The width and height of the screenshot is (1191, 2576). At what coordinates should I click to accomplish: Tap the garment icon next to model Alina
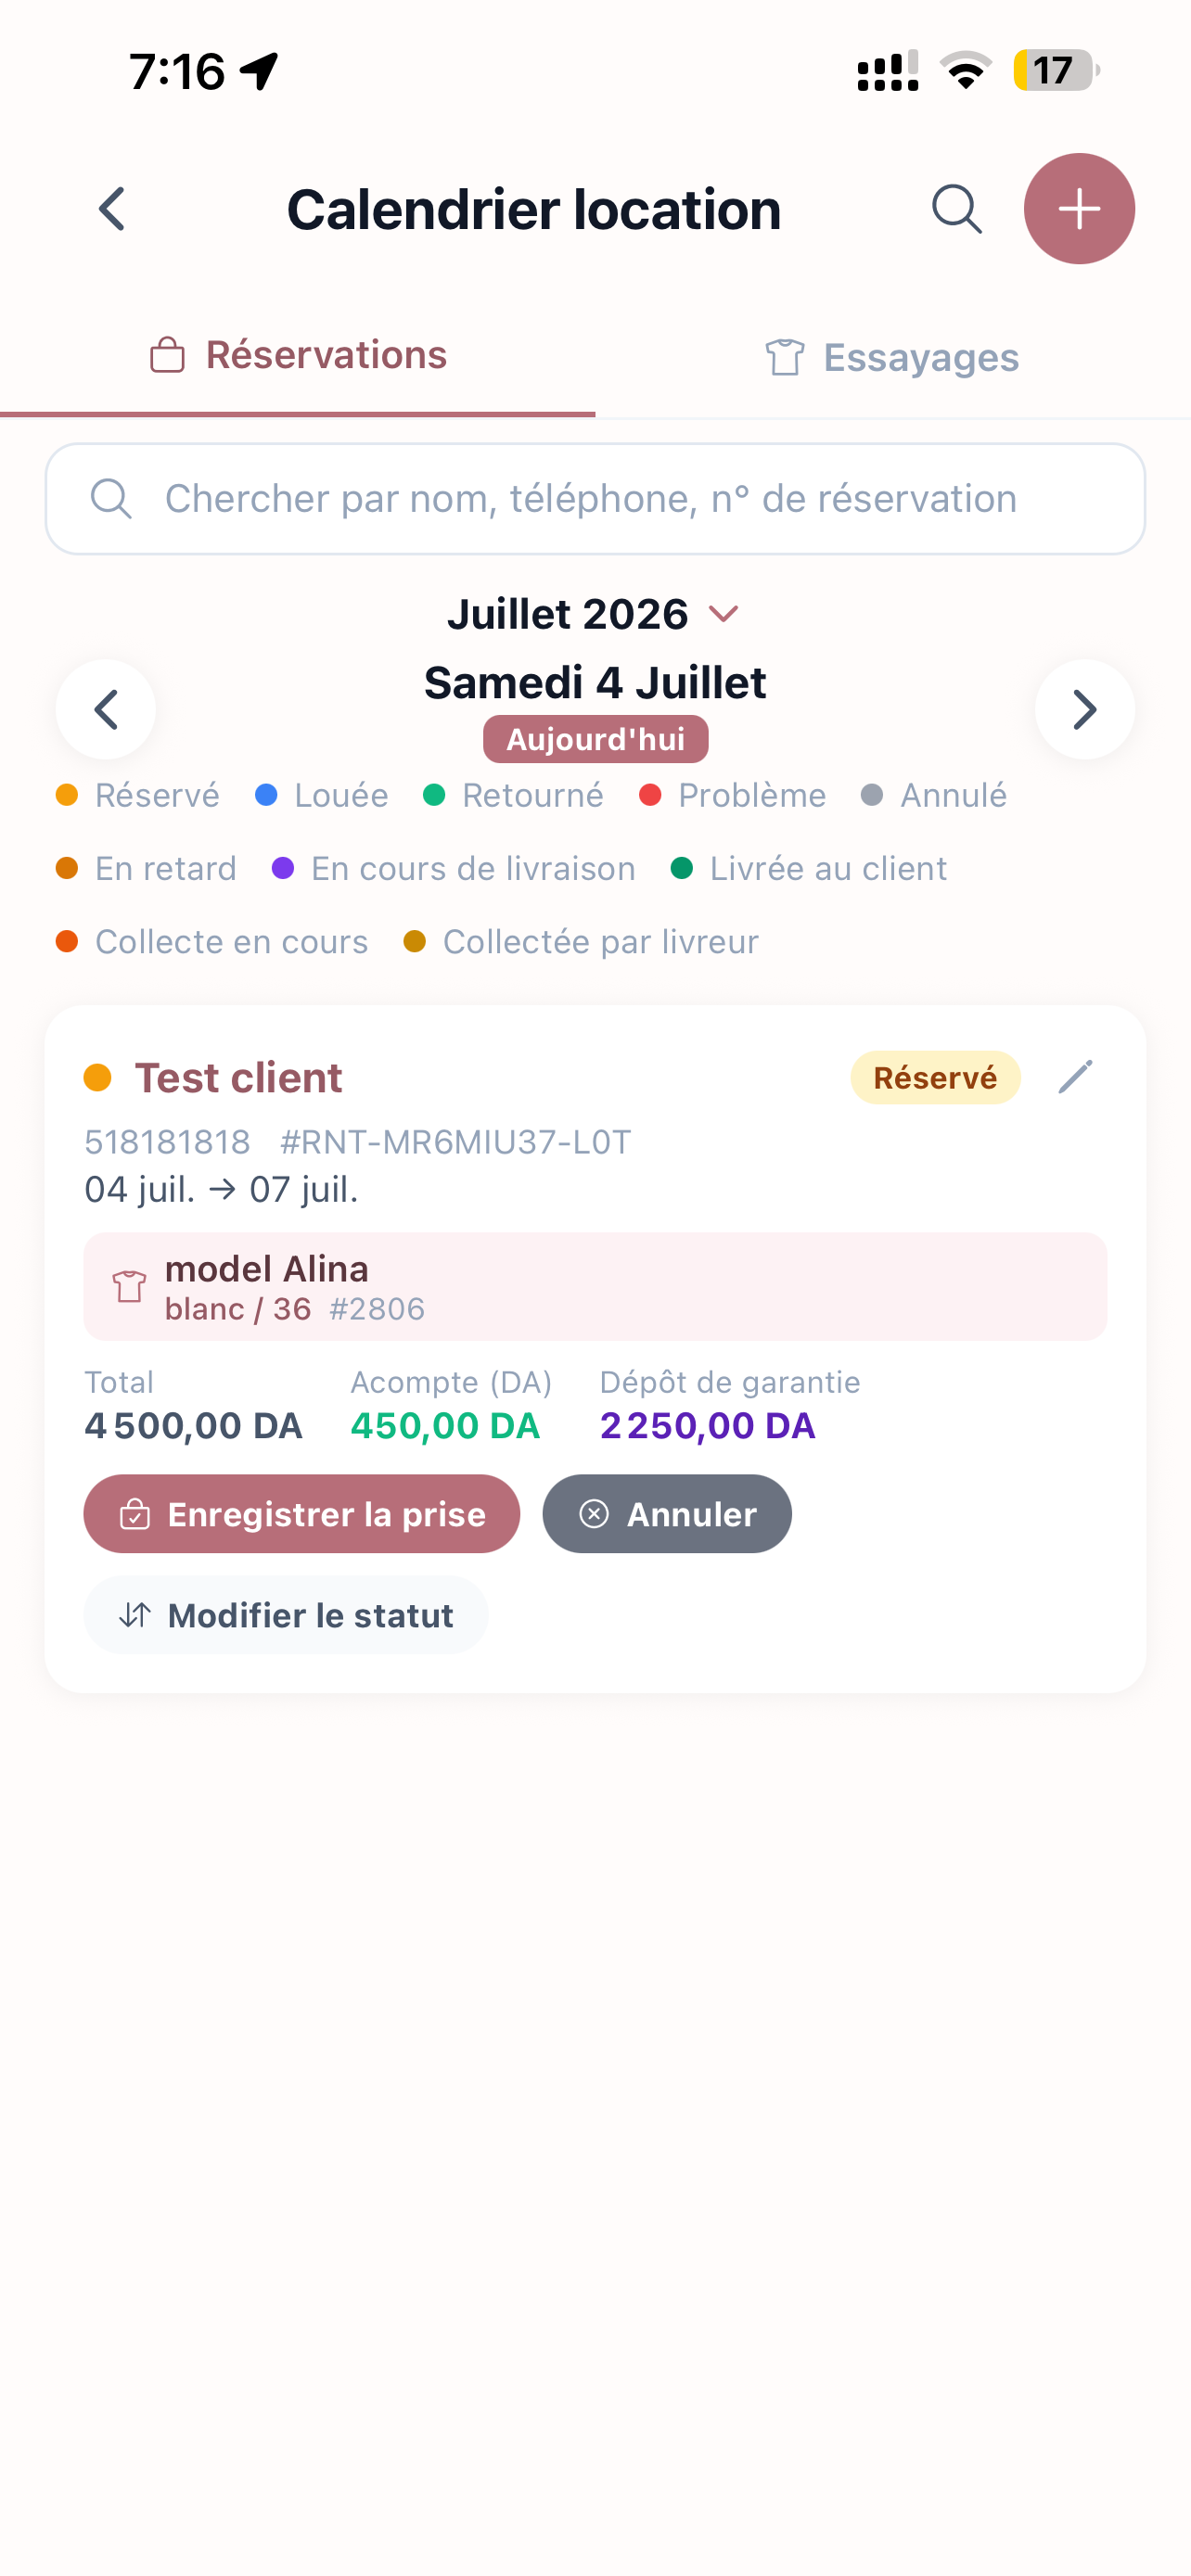point(129,1286)
